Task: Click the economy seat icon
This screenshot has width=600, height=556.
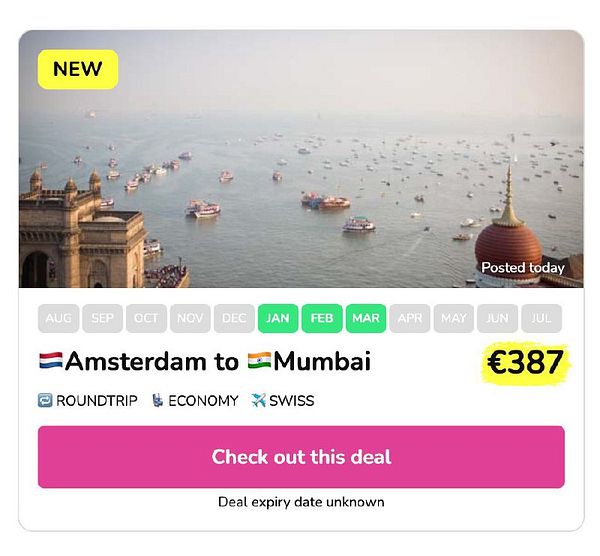Action: click(157, 401)
